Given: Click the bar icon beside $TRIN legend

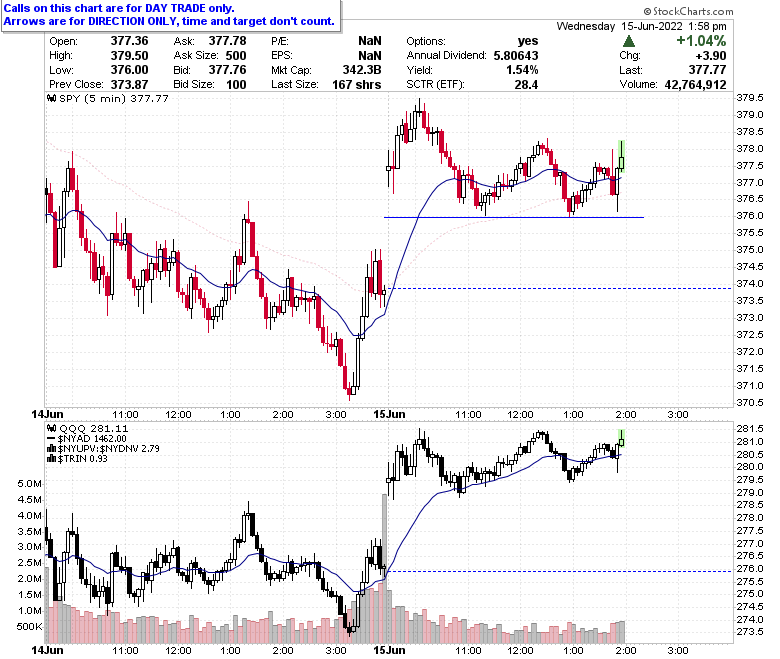Looking at the screenshot, I should point(52,459).
